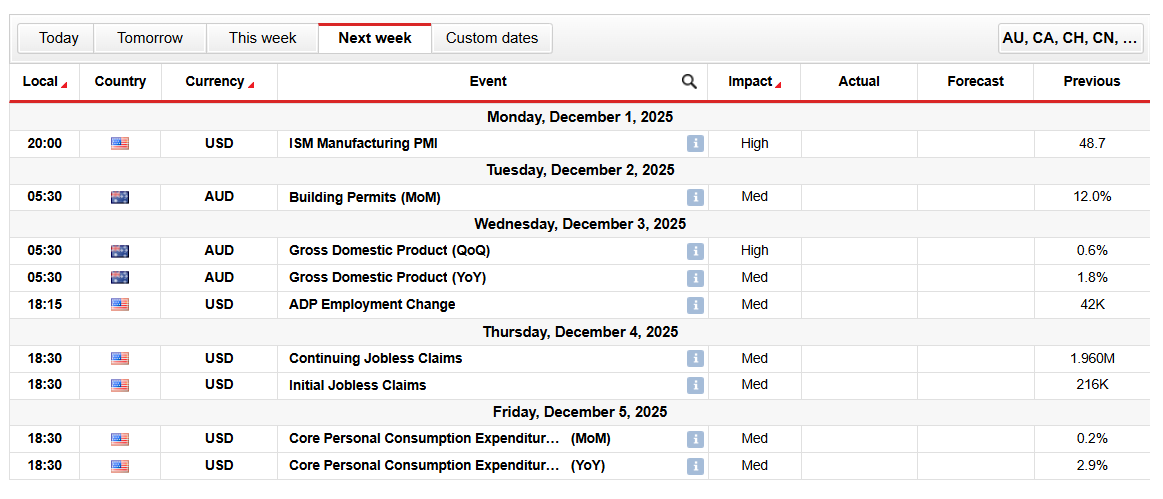Viewport: 1163px width, 499px height.
Task: Open the country filter dropdown AU, CA, CH
Action: coord(1070,39)
